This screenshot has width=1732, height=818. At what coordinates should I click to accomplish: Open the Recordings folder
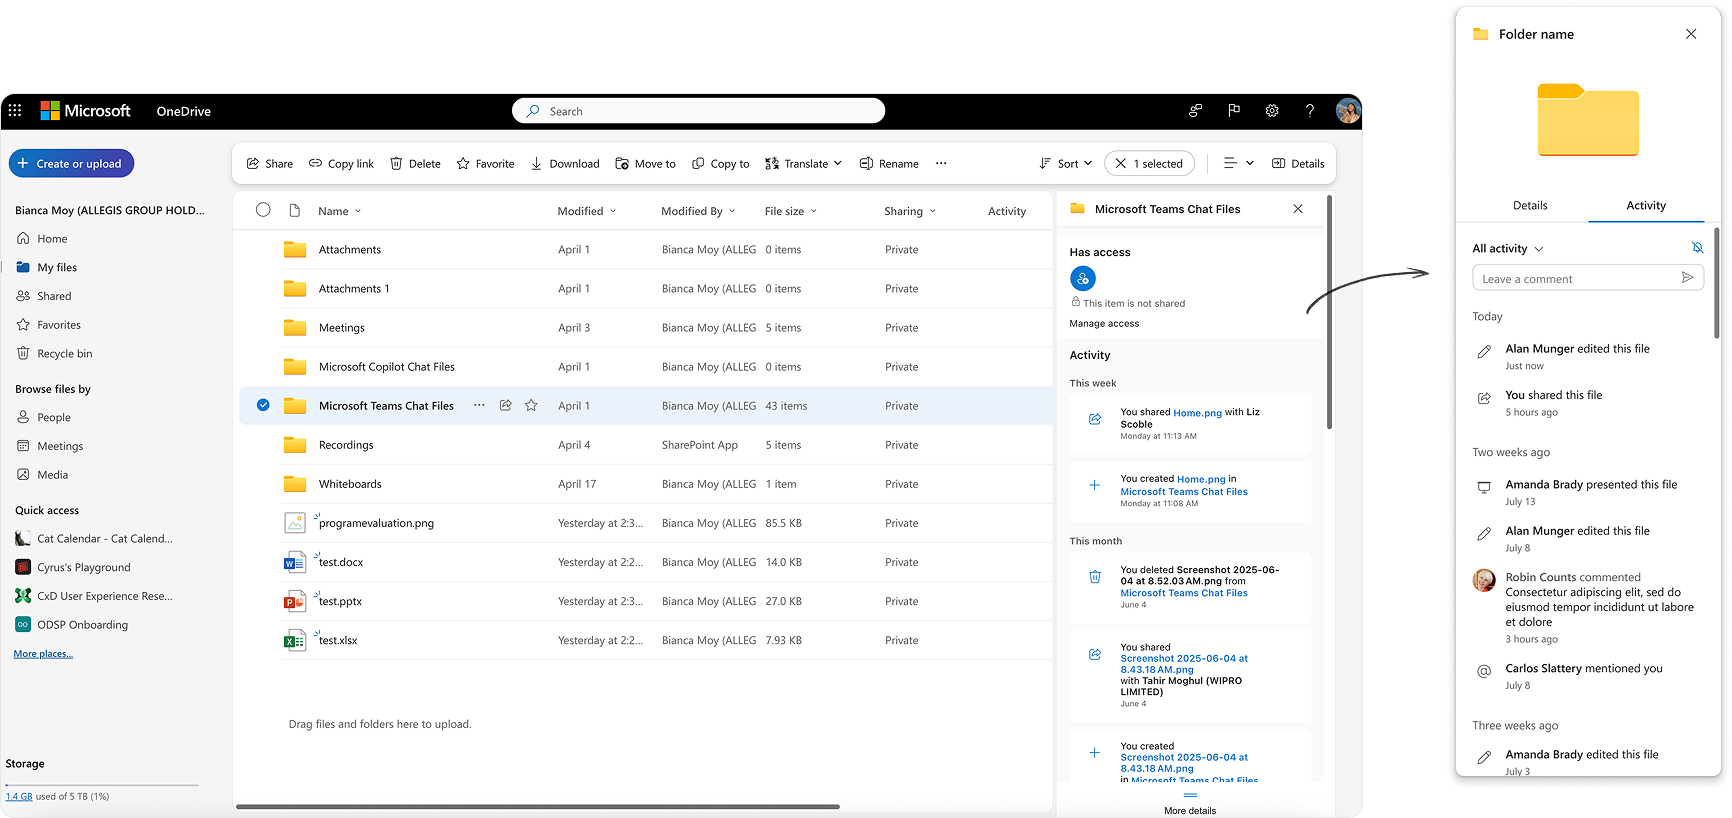click(346, 445)
